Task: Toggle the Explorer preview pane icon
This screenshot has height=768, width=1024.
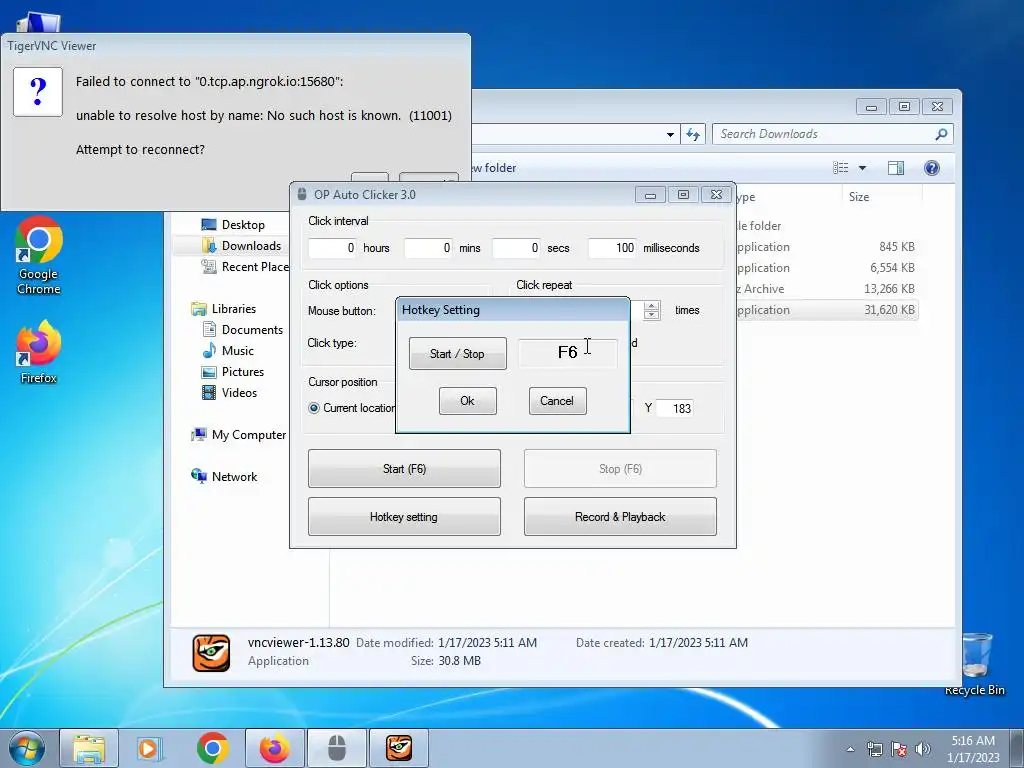Action: click(896, 168)
